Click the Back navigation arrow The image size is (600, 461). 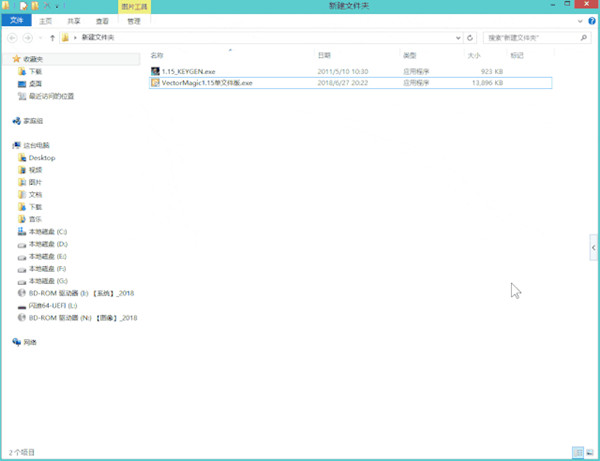click(13, 38)
